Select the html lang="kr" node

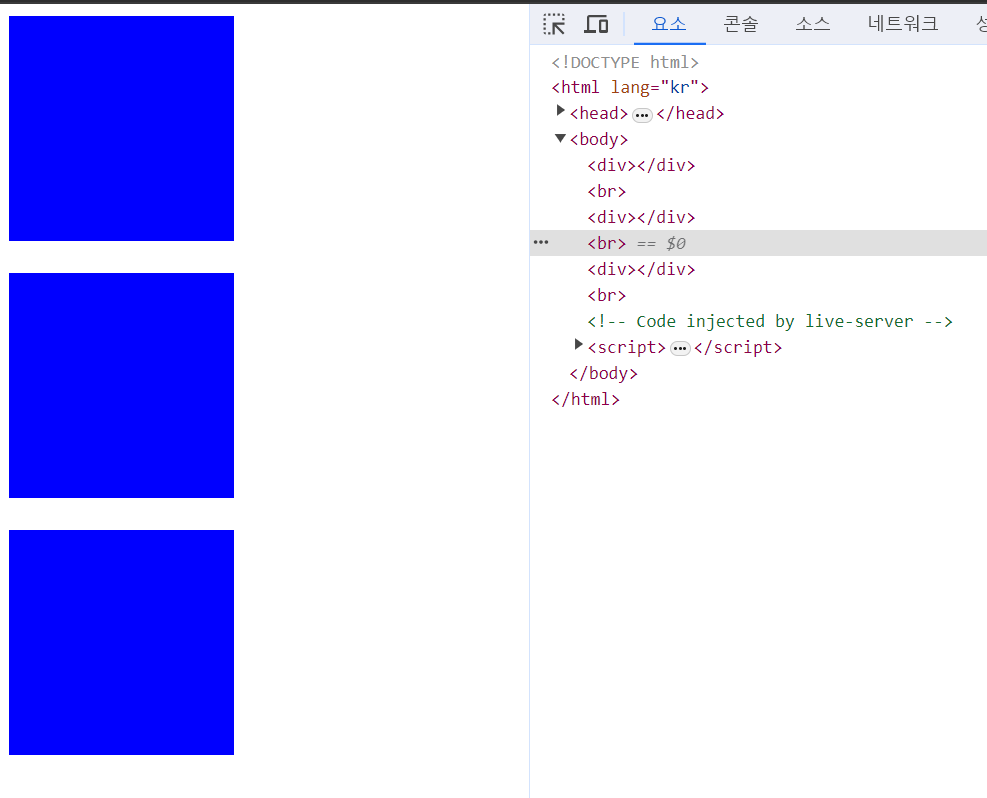(630, 87)
